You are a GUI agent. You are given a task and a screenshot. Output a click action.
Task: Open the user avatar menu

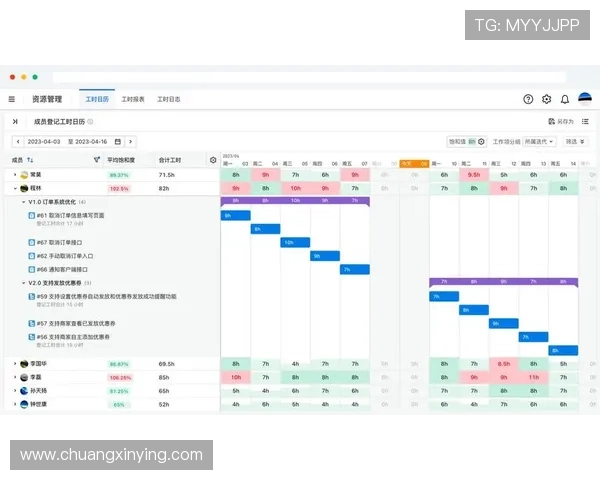coord(585,99)
